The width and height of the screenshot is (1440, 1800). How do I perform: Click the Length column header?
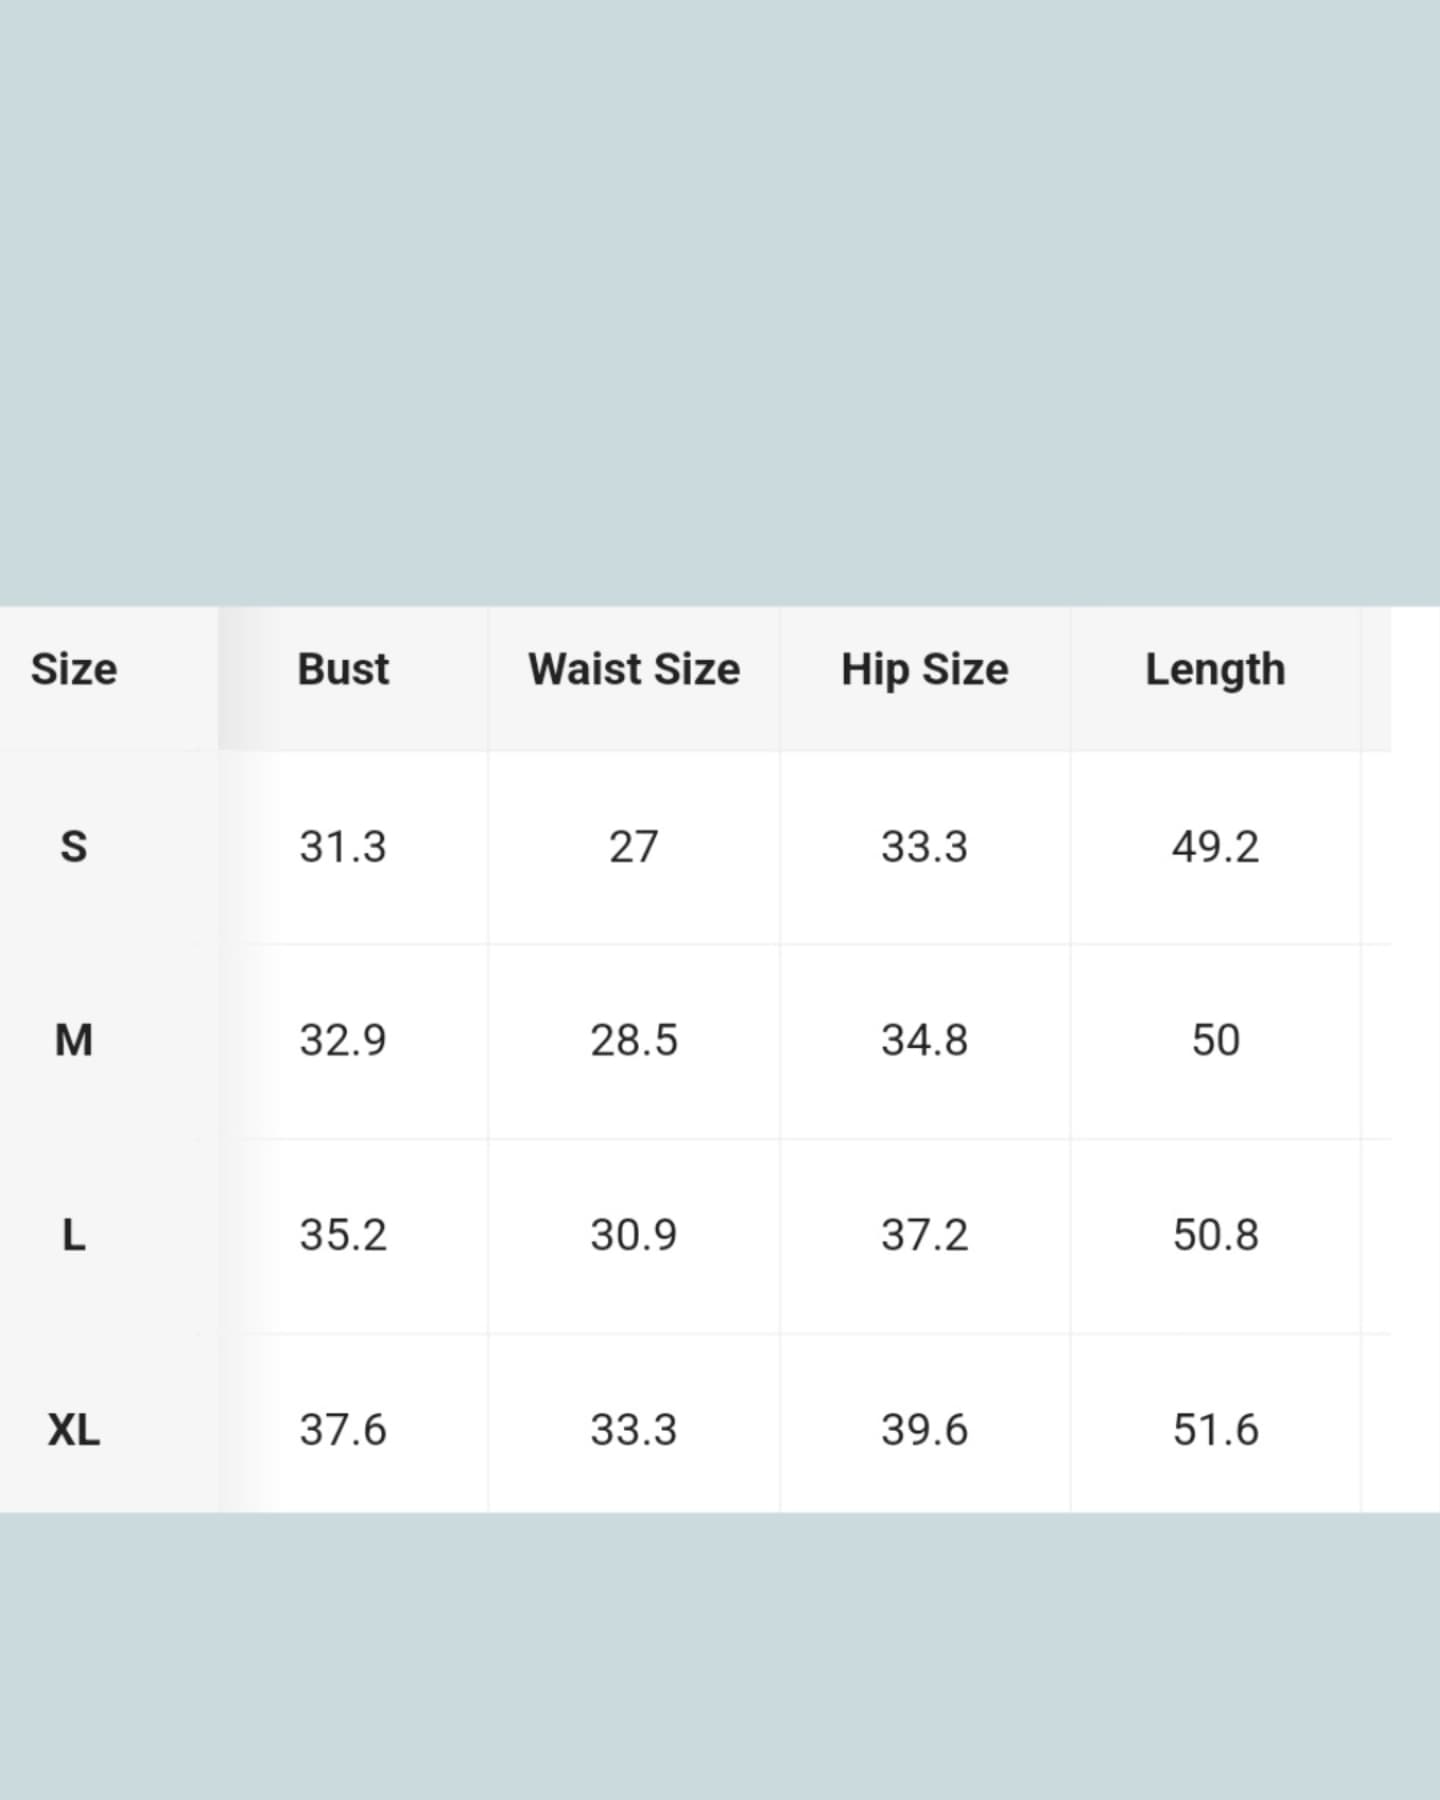click(x=1215, y=669)
